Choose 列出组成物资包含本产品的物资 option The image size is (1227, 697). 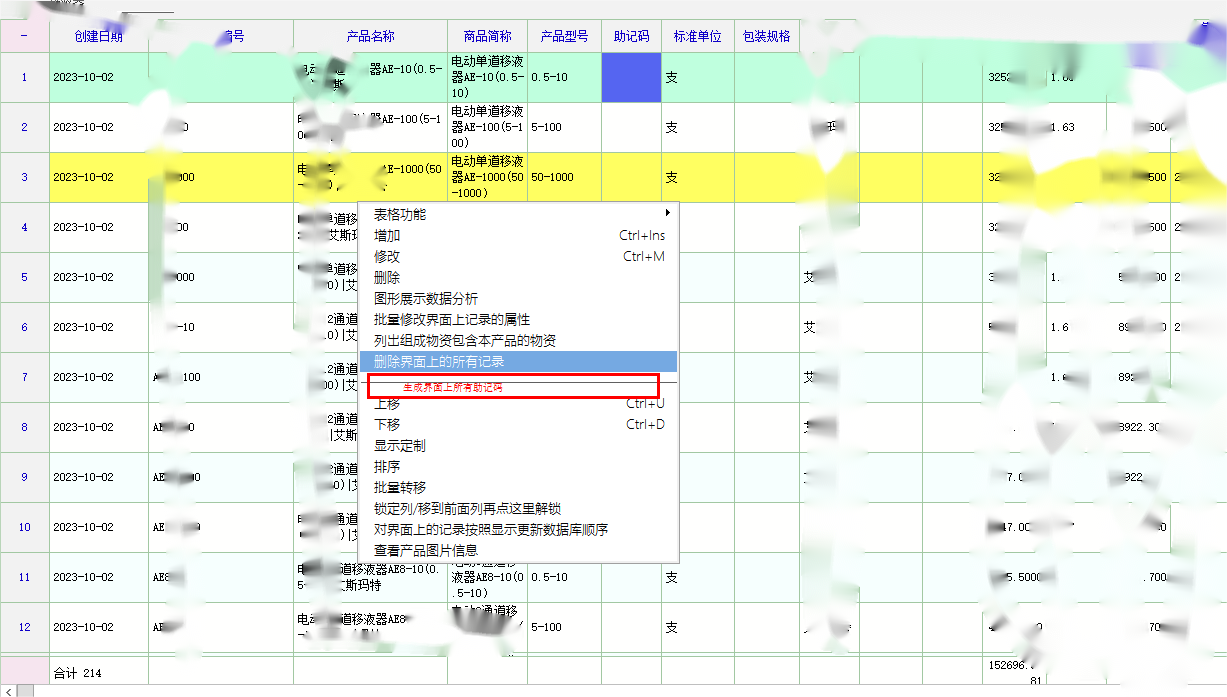[x=465, y=341]
